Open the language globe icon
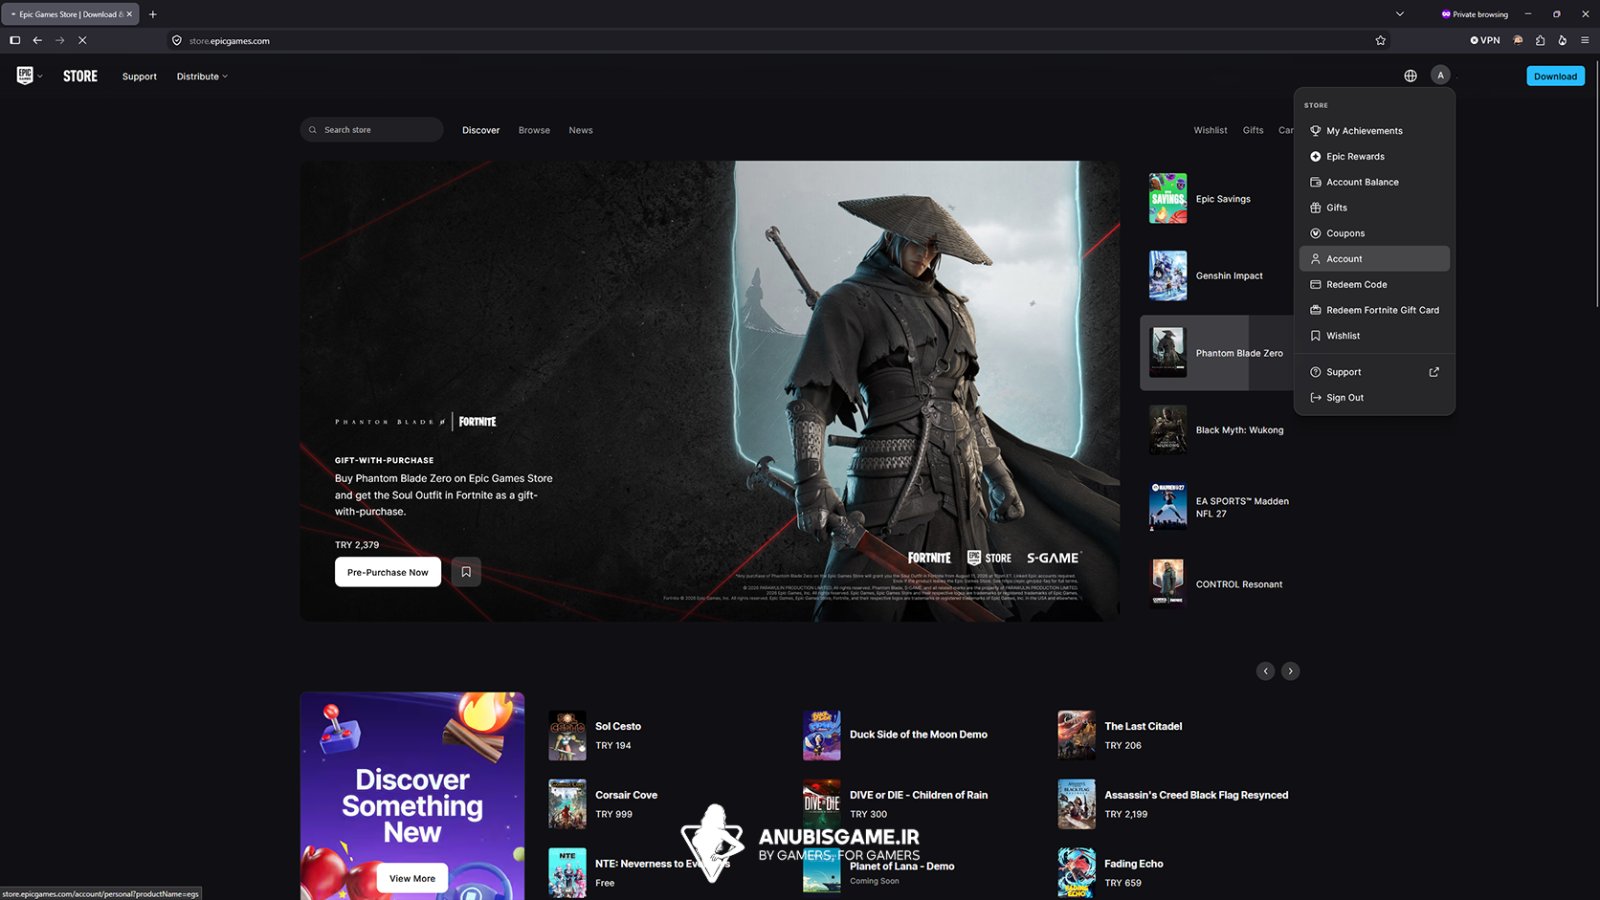 1410,76
